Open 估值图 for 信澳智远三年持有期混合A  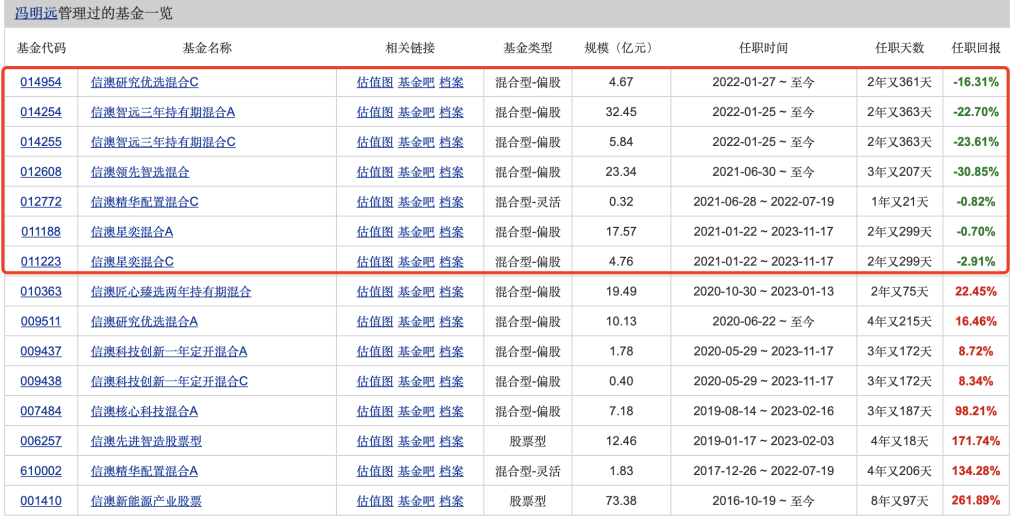click(x=375, y=112)
